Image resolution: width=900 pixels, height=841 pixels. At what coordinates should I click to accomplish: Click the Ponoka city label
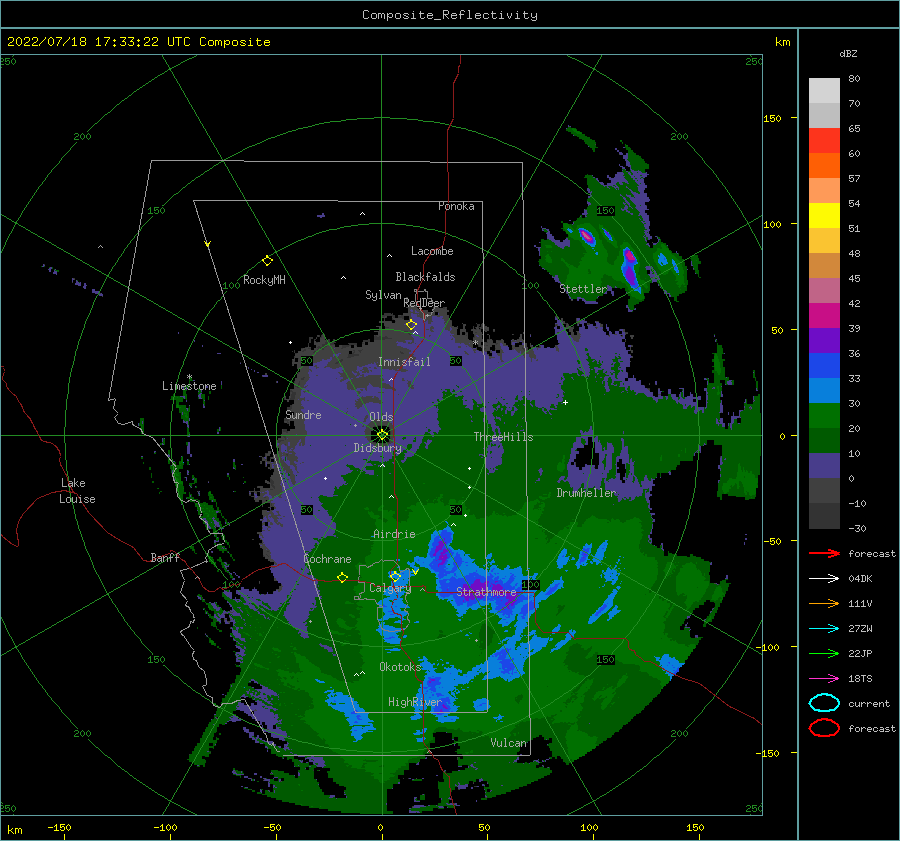(x=456, y=206)
